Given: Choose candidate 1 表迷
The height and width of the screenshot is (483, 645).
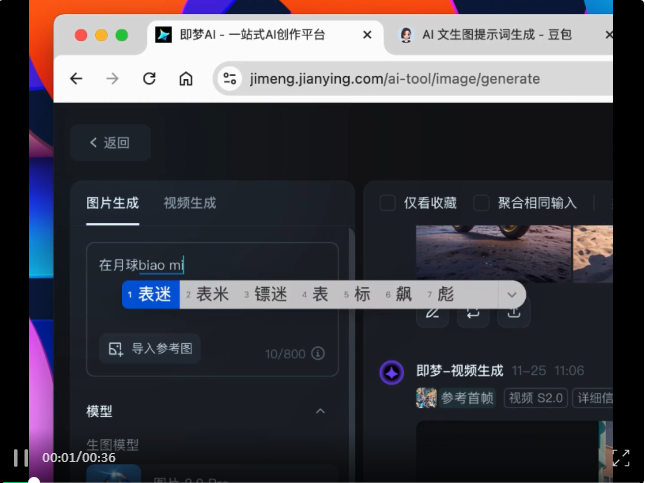Looking at the screenshot, I should click(151, 295).
